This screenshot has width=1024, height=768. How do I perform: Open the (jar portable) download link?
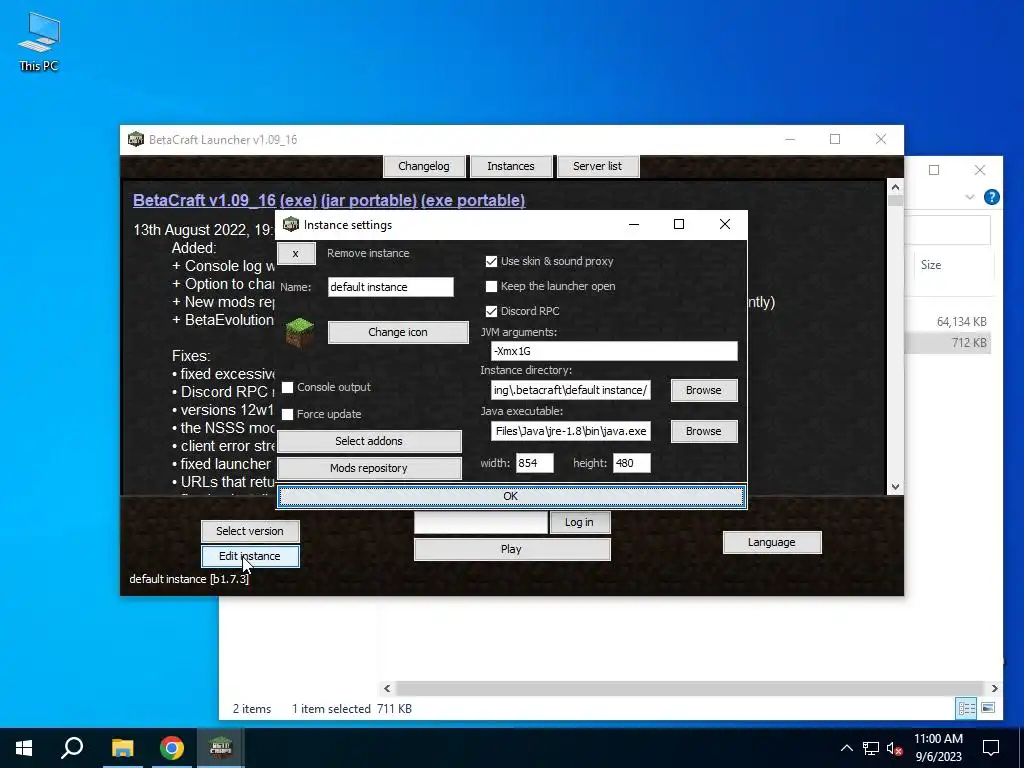click(x=369, y=200)
